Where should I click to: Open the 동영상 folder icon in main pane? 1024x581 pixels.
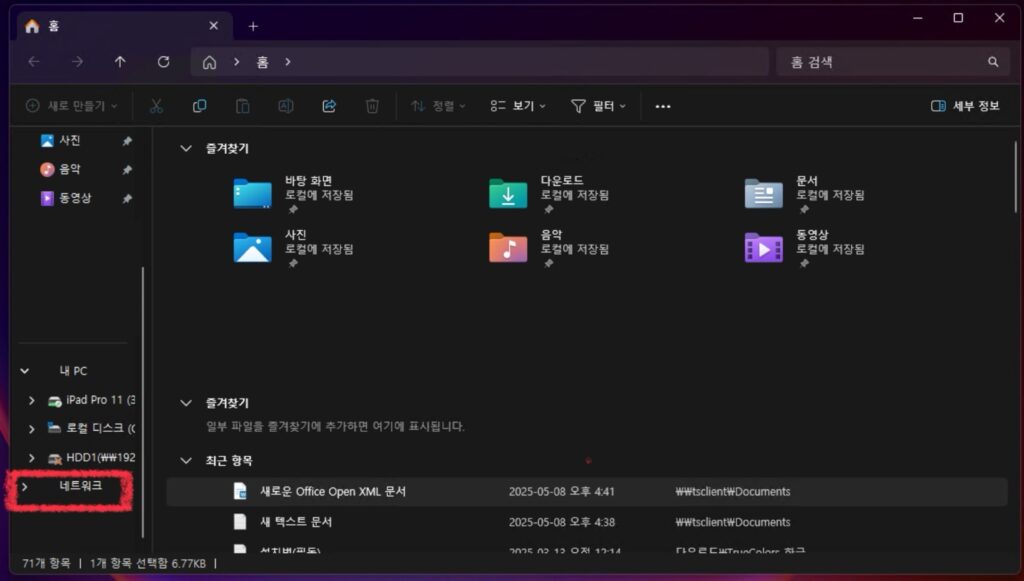(x=763, y=247)
